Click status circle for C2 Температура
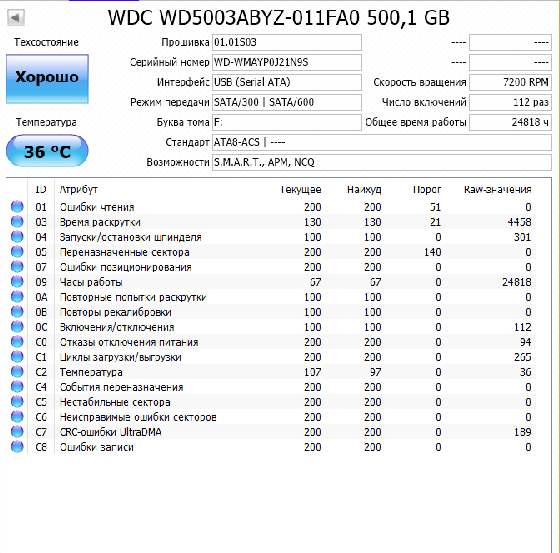Screen dimensions: 560x553 pos(17,372)
